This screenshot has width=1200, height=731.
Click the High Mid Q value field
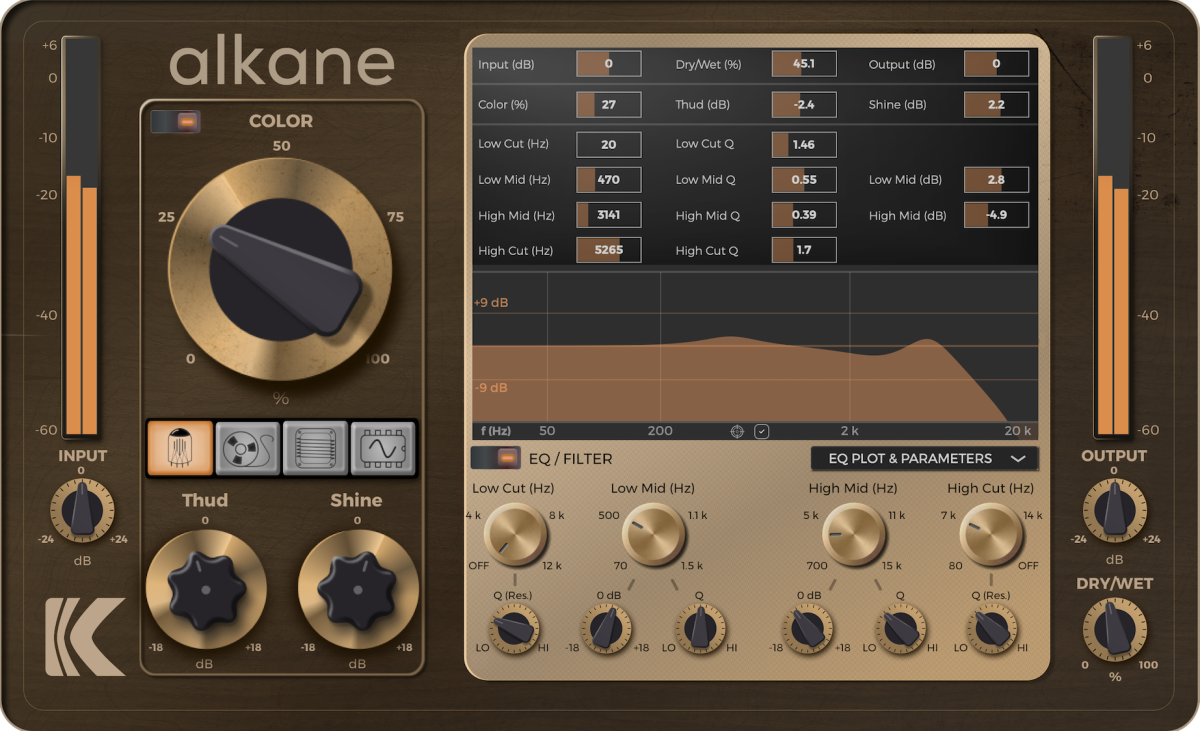coord(804,215)
